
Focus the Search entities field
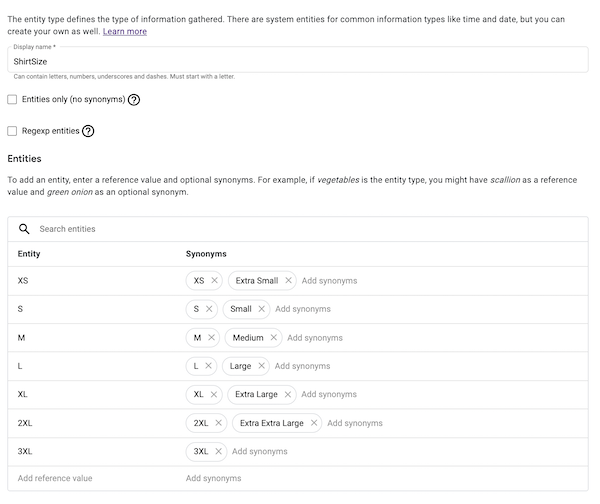point(300,229)
